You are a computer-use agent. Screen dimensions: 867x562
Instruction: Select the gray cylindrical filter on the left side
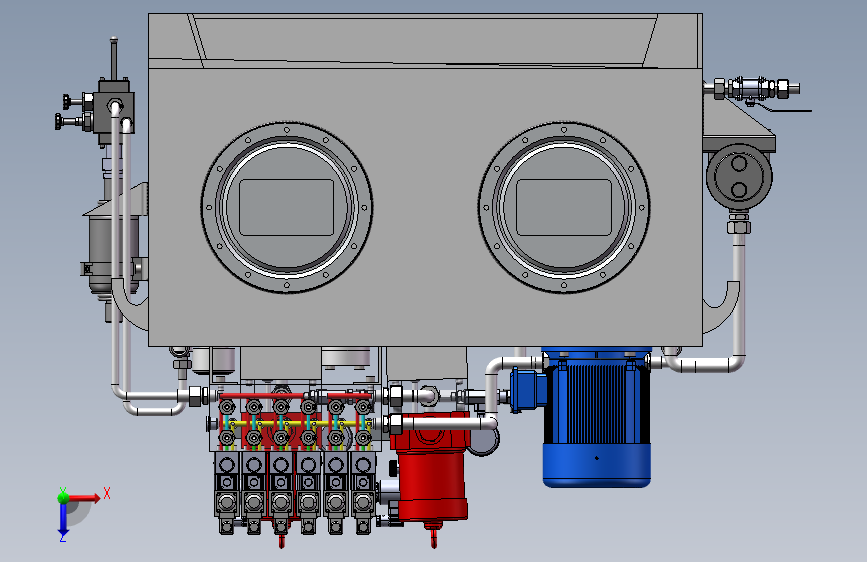104,249
